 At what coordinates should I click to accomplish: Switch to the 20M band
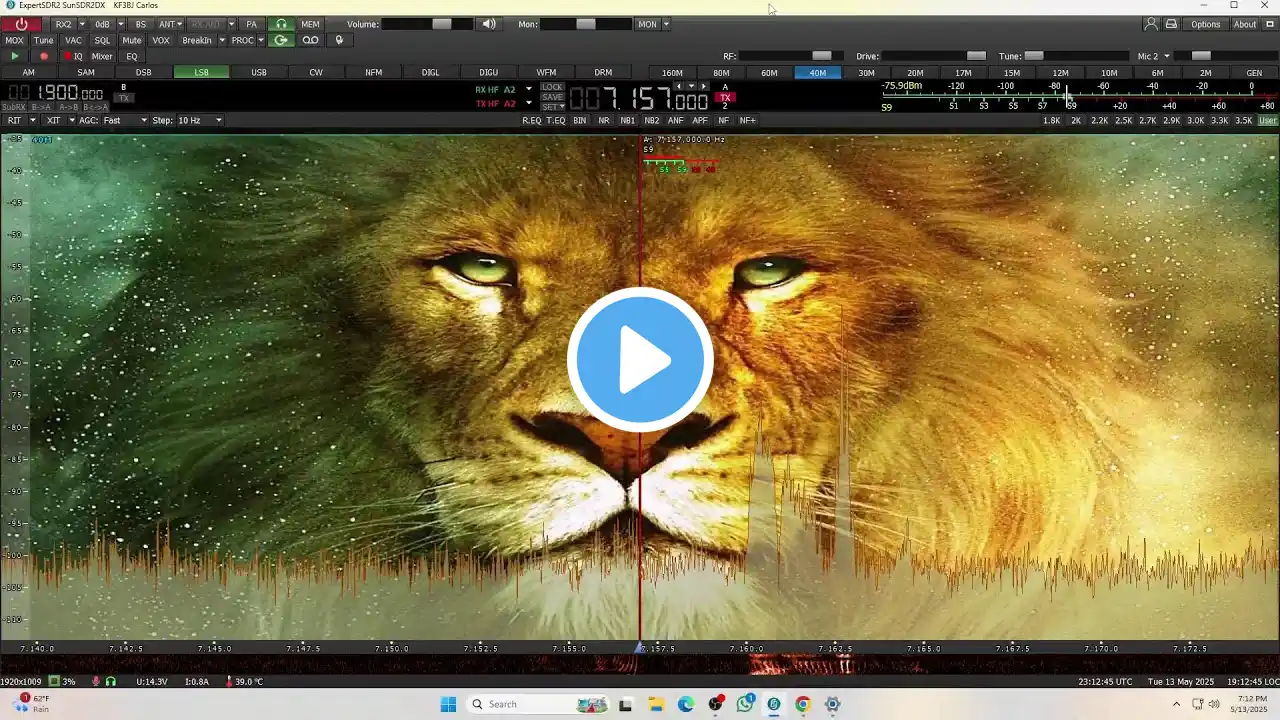point(915,72)
